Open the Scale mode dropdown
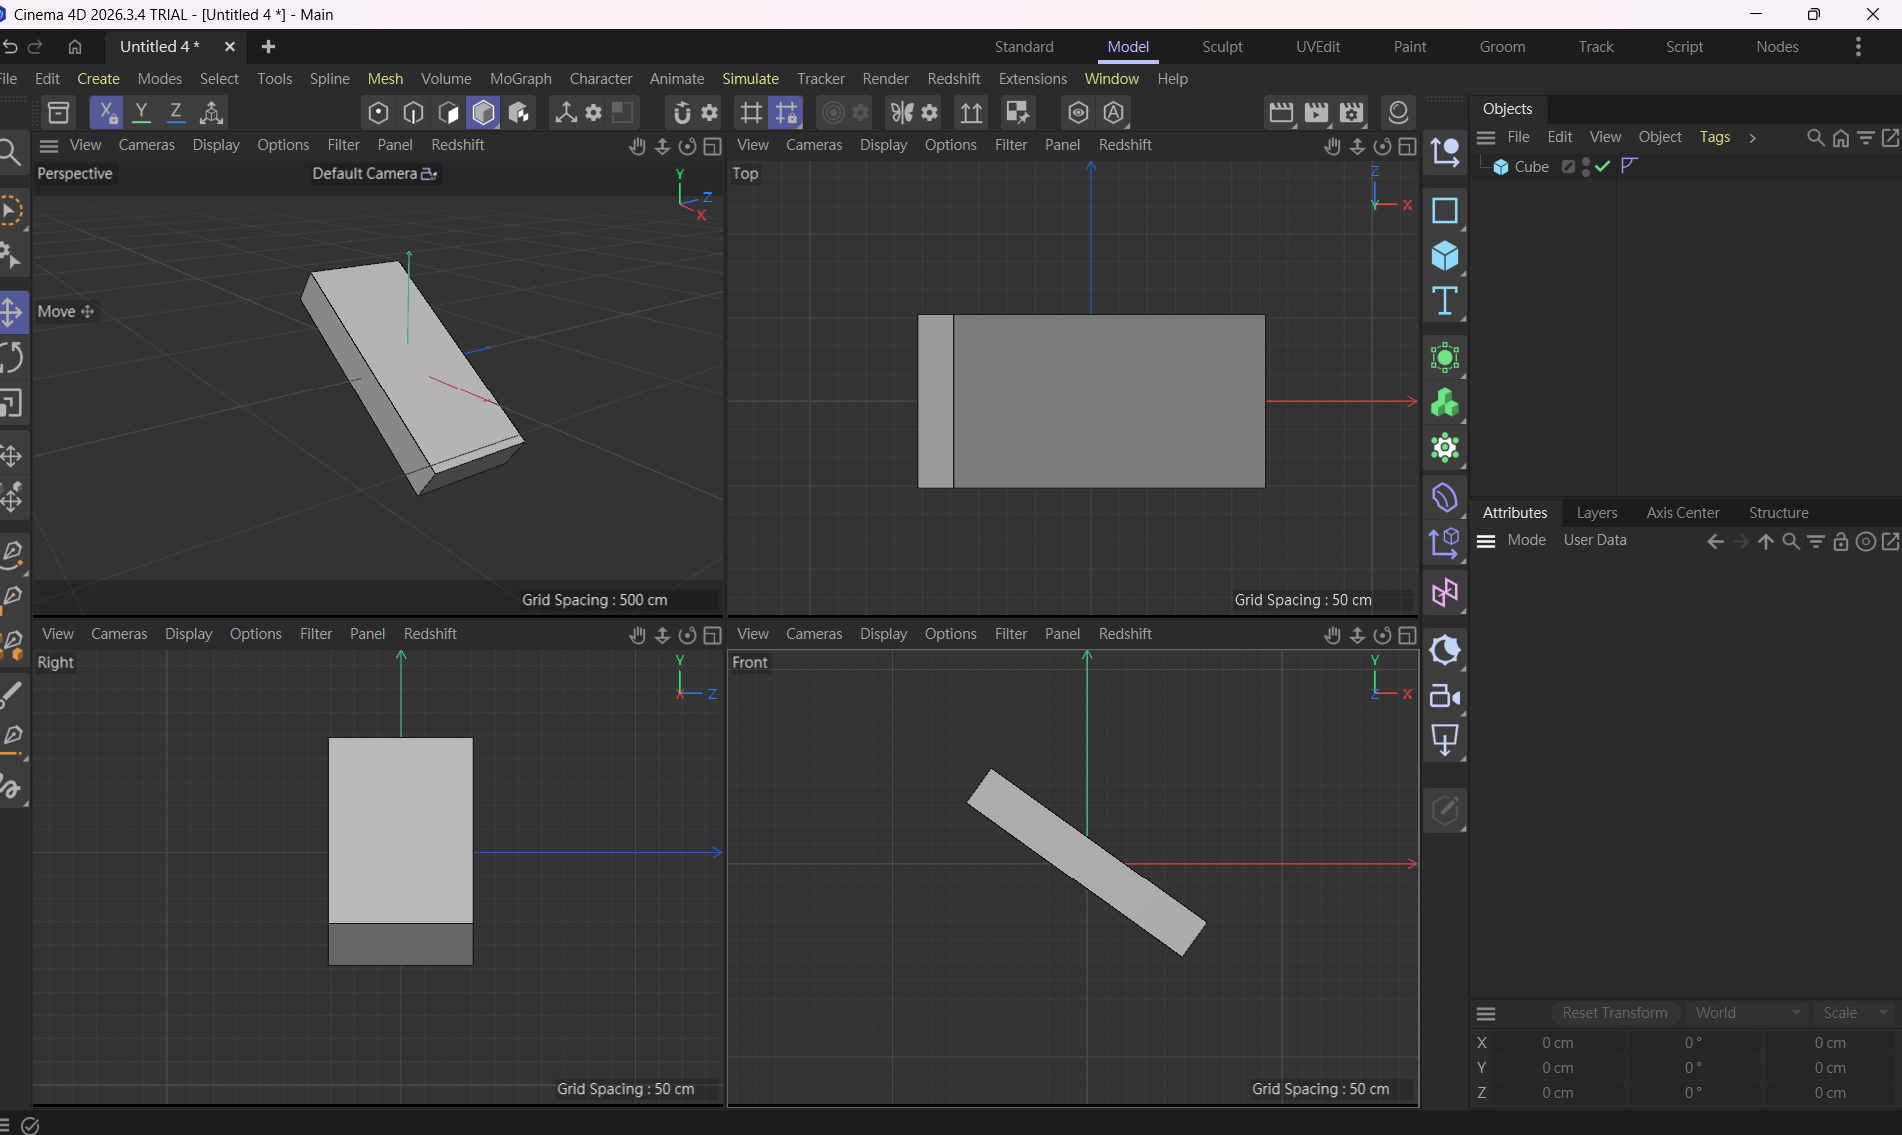This screenshot has width=1902, height=1135. point(1854,1013)
